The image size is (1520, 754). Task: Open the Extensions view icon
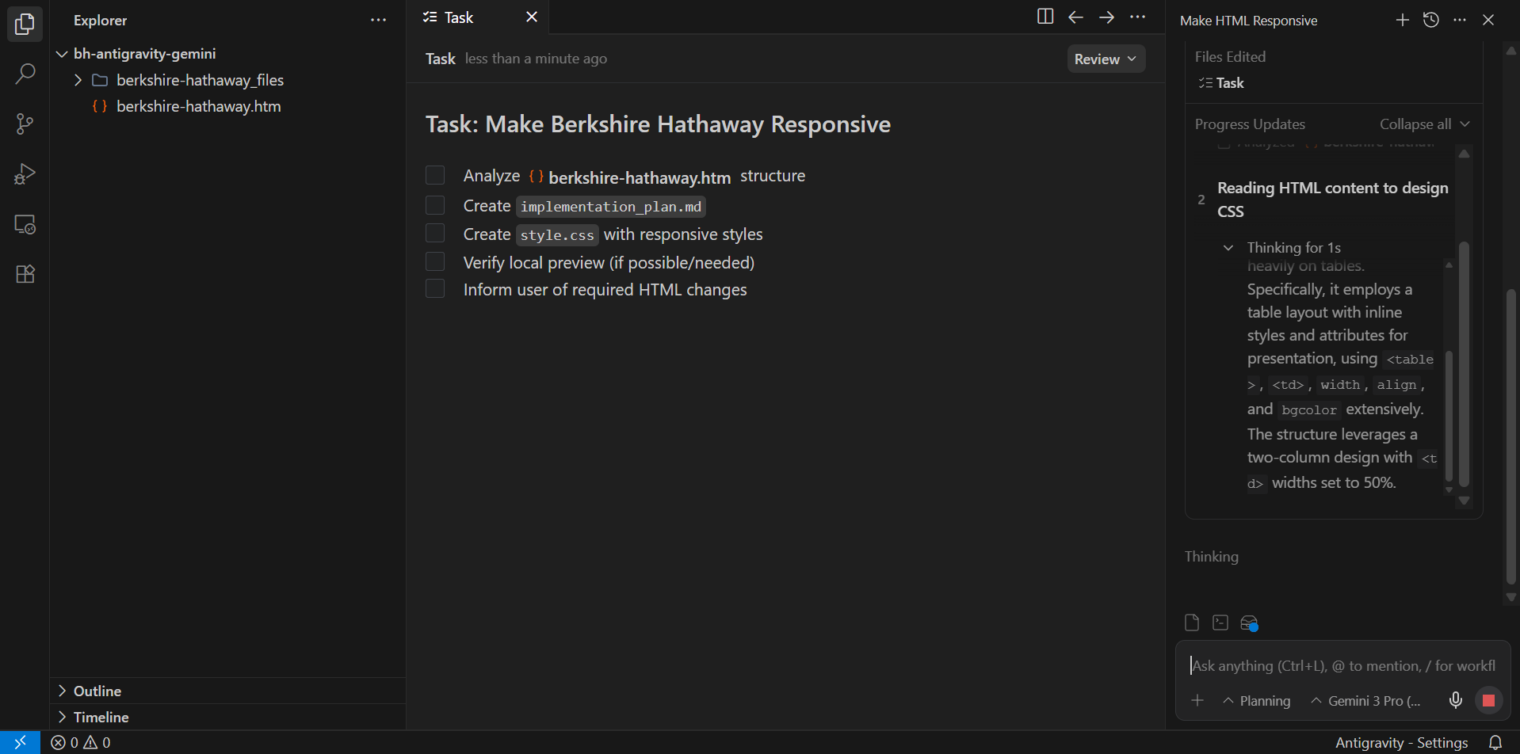click(25, 274)
